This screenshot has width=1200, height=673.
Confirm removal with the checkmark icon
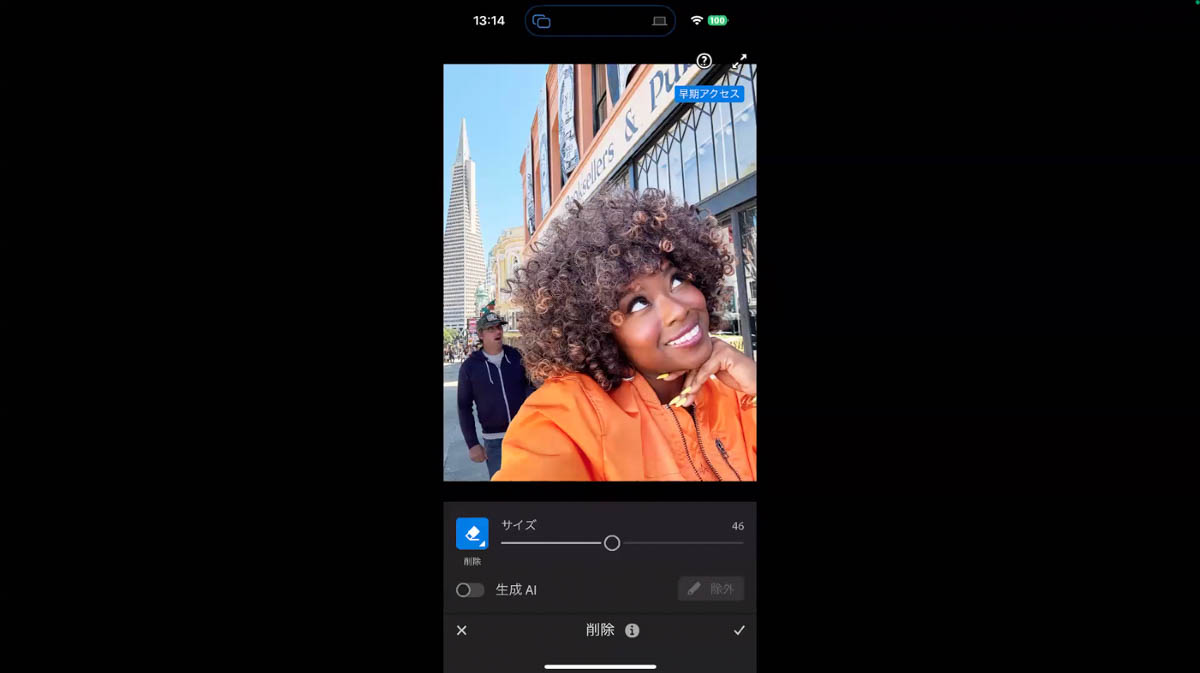pyautogui.click(x=739, y=630)
